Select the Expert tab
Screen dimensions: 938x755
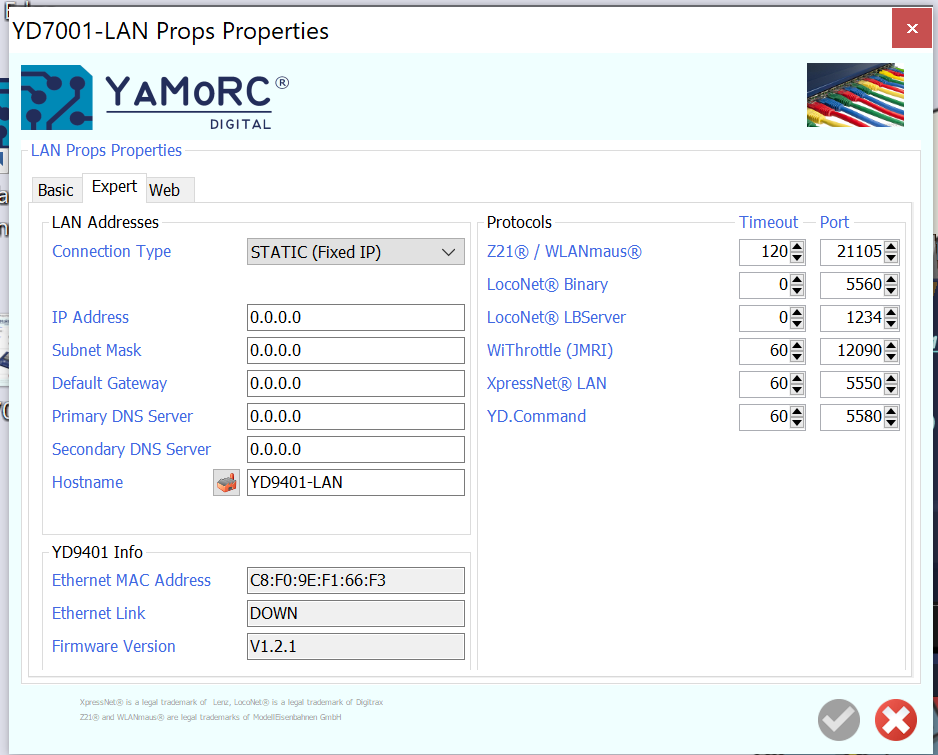click(114, 187)
